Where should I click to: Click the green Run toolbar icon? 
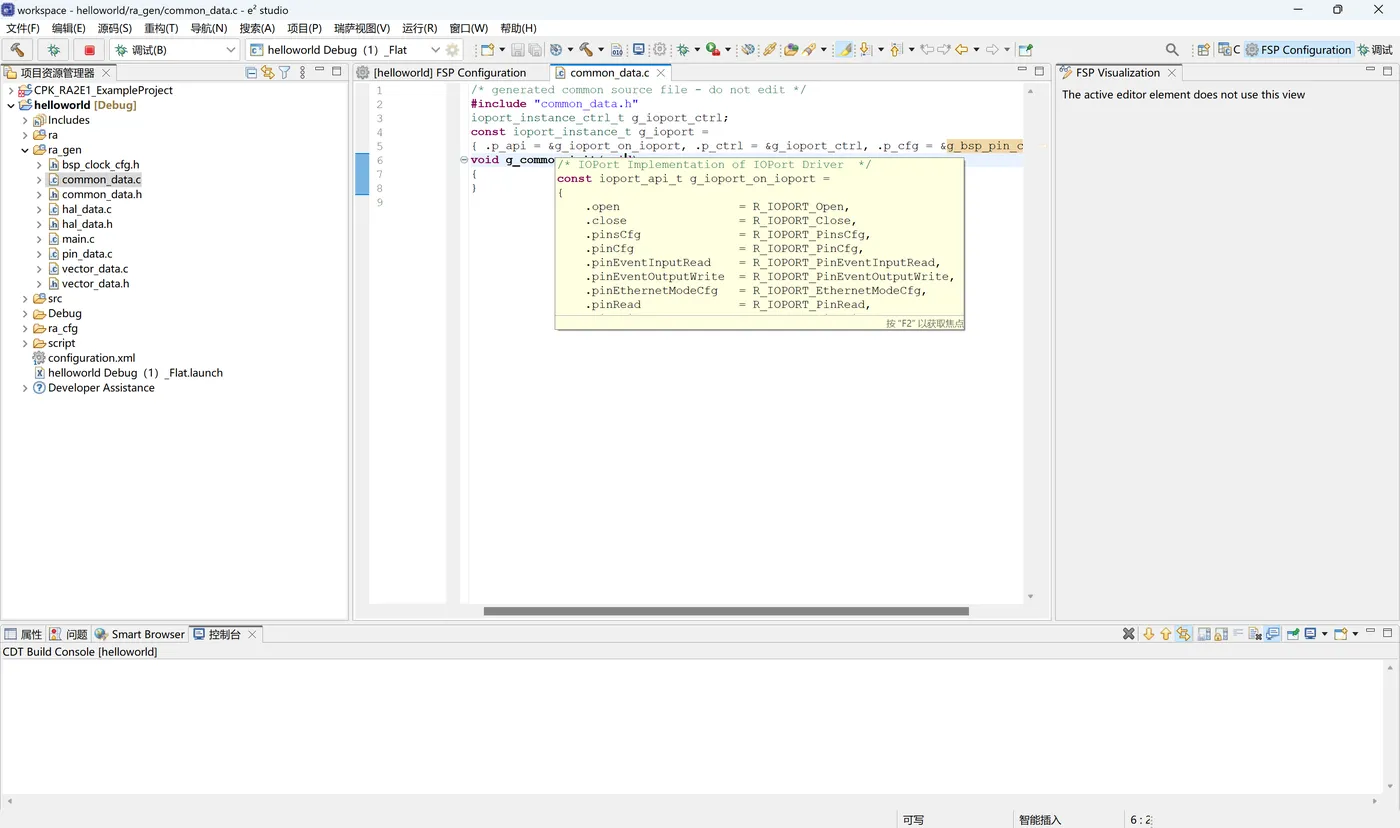coord(712,49)
